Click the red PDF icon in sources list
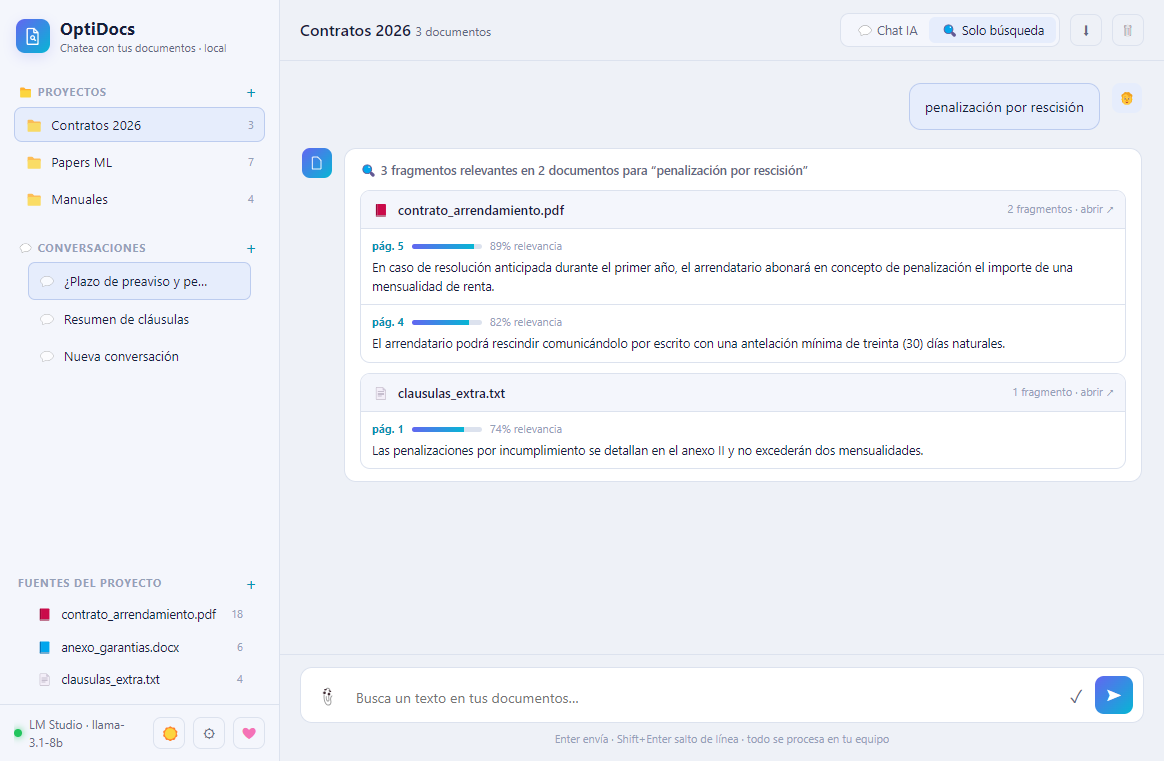The image size is (1164, 761). [x=45, y=615]
